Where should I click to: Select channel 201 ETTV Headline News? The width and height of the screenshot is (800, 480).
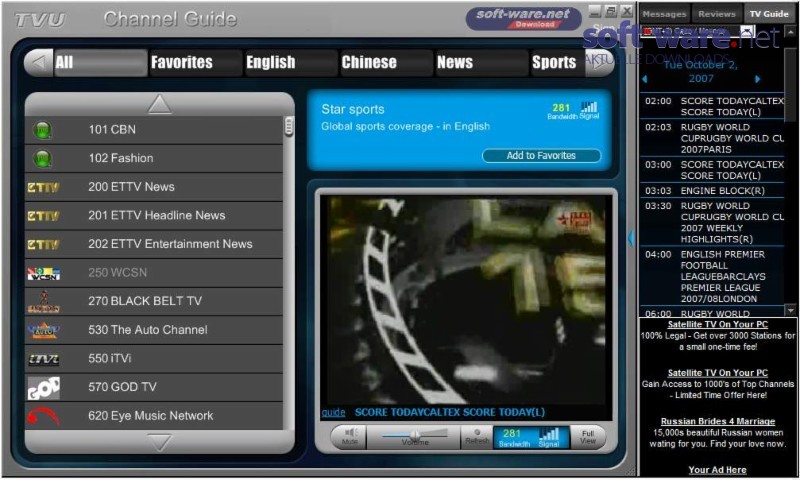[x=154, y=216]
